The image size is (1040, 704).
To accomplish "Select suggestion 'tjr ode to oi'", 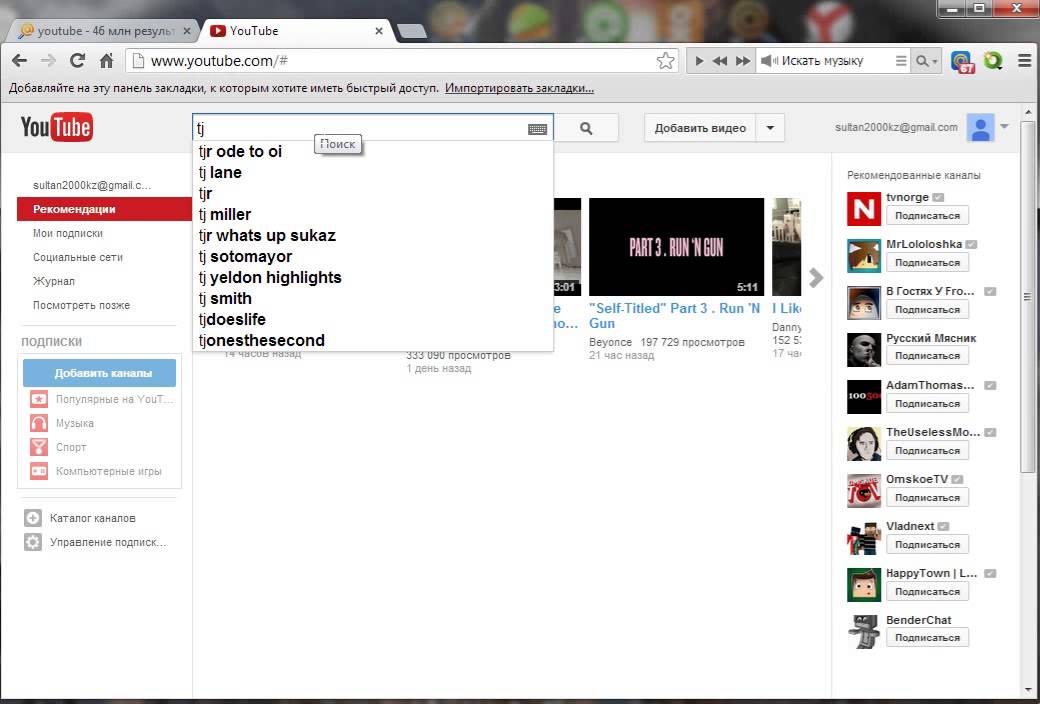I will (x=373, y=151).
